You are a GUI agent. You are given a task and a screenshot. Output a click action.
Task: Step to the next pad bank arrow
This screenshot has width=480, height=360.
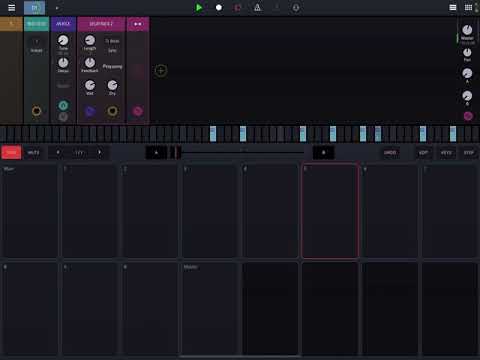coord(99,152)
